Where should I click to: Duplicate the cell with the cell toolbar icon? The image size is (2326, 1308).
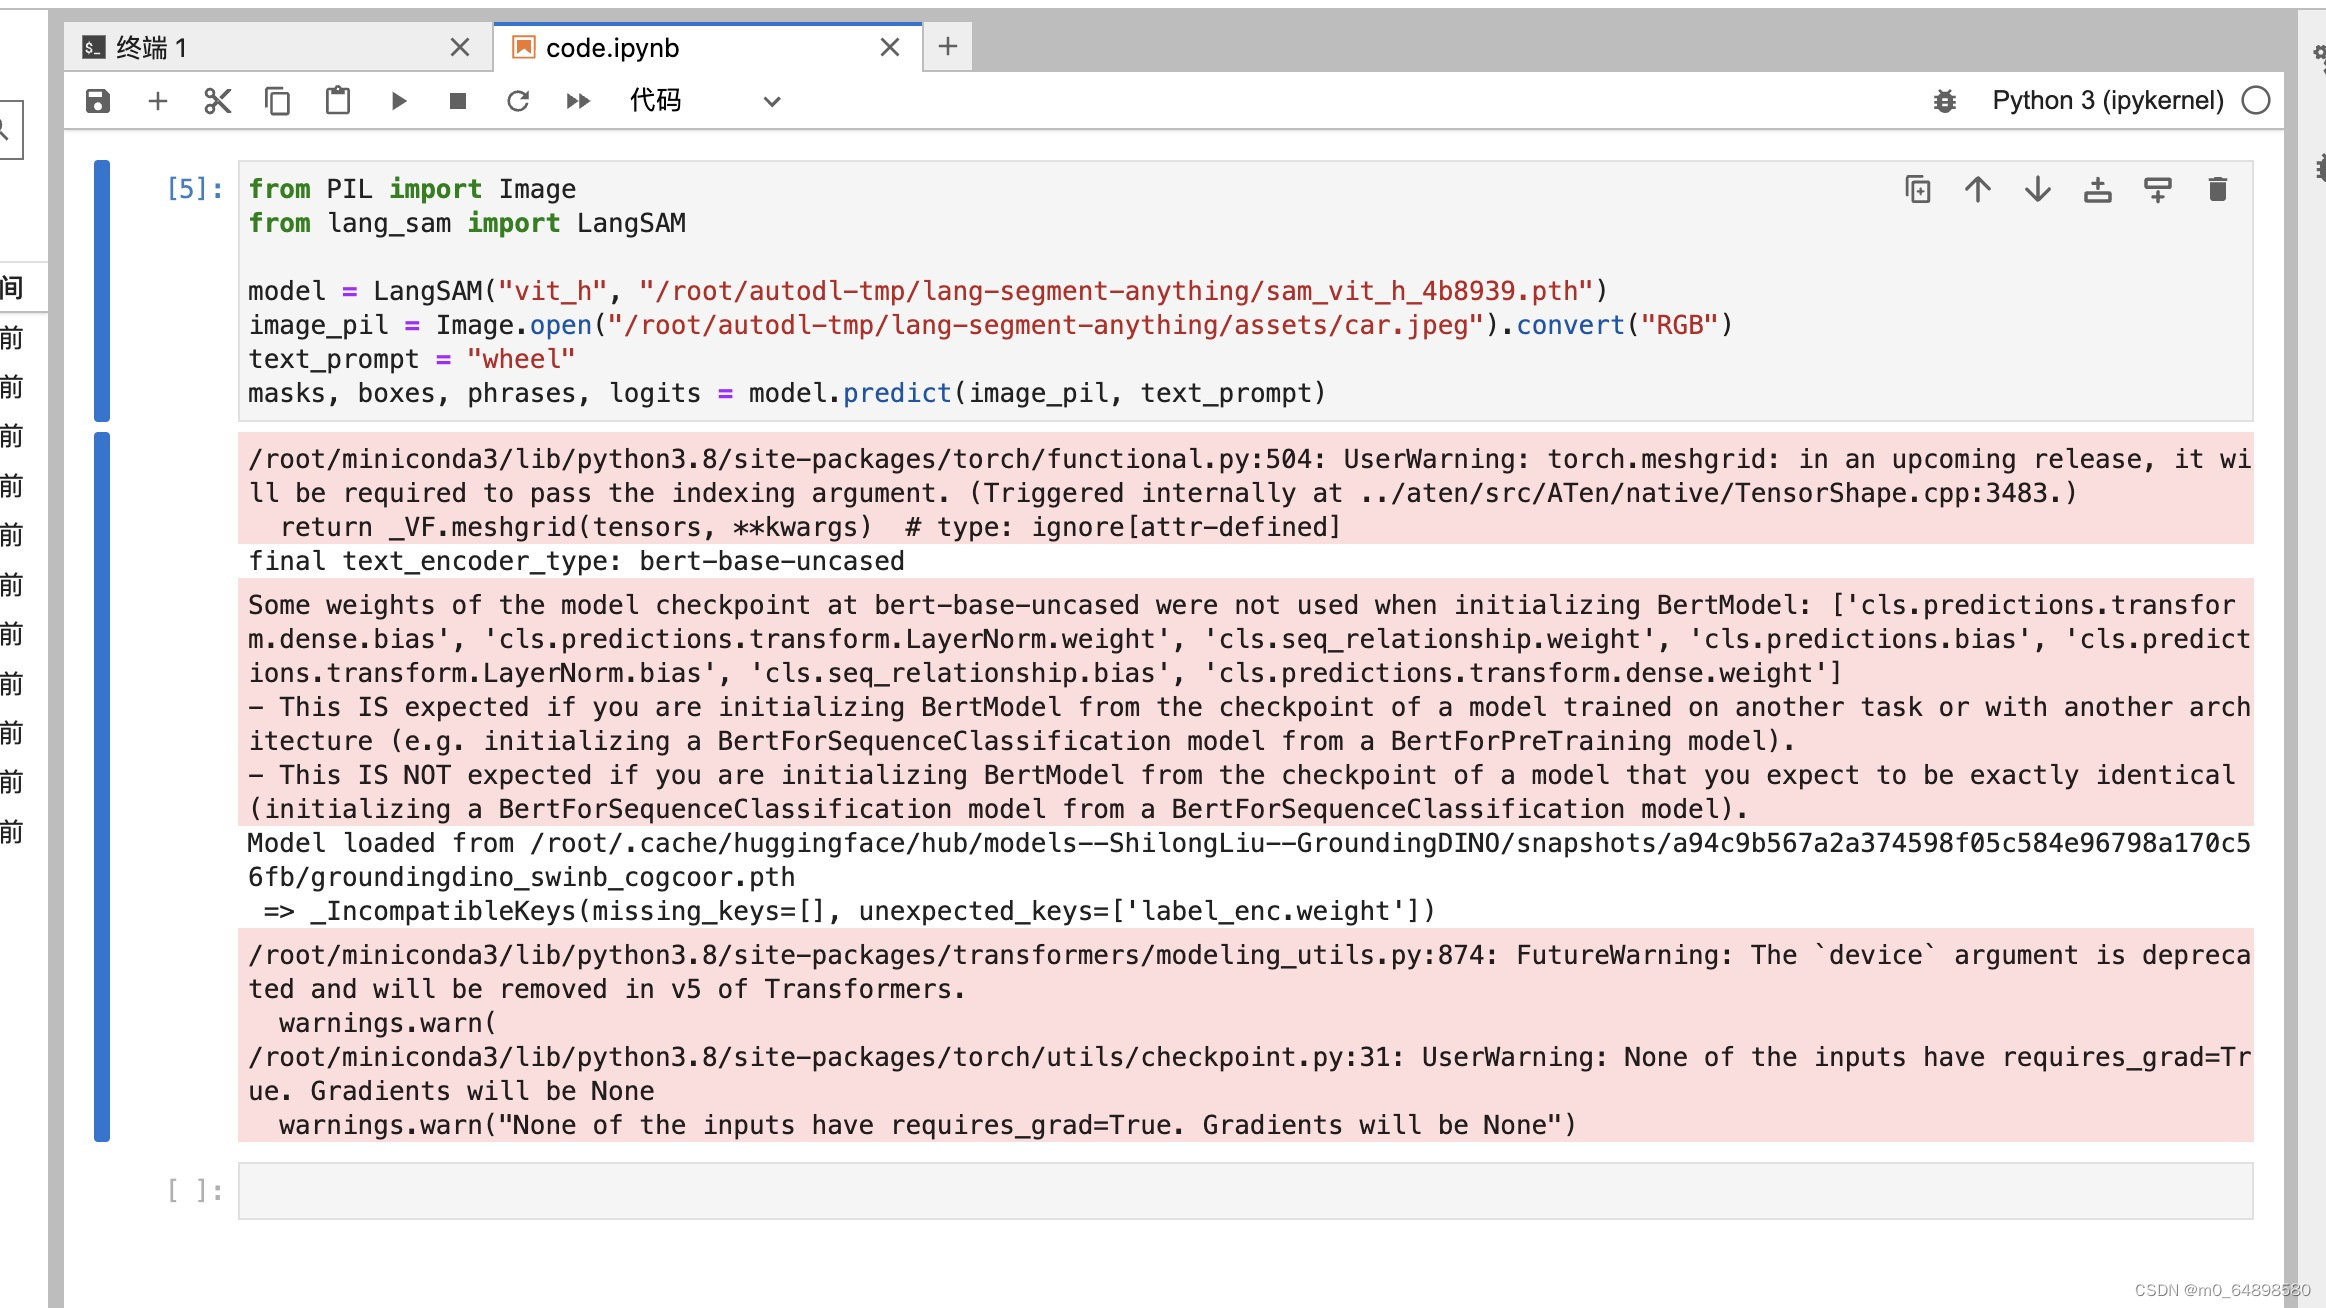pos(1917,190)
